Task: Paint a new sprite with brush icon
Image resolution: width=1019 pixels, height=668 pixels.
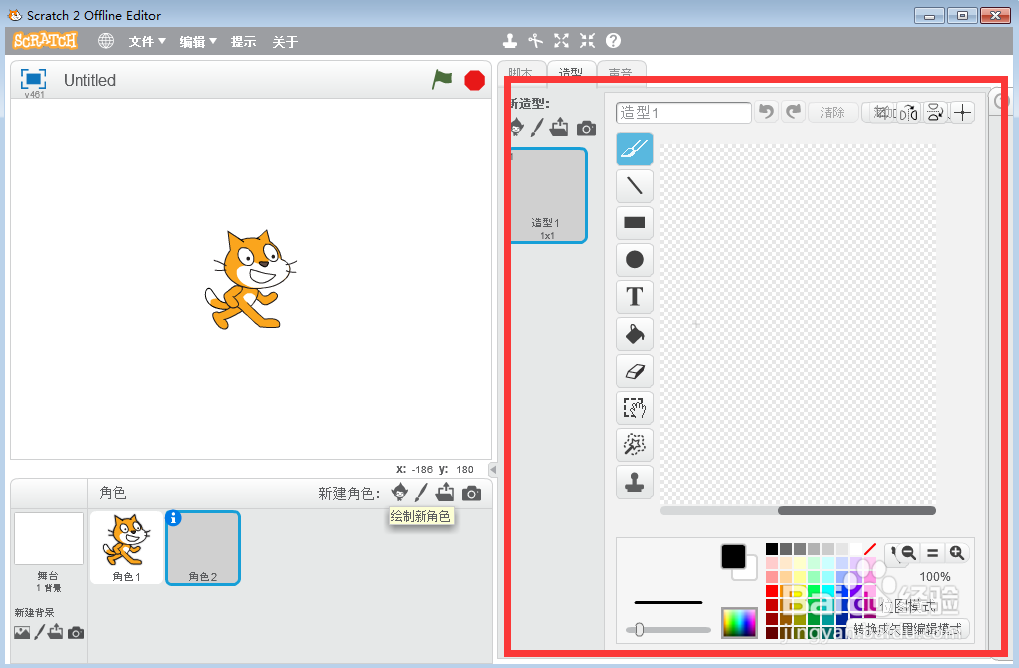Action: tap(421, 493)
